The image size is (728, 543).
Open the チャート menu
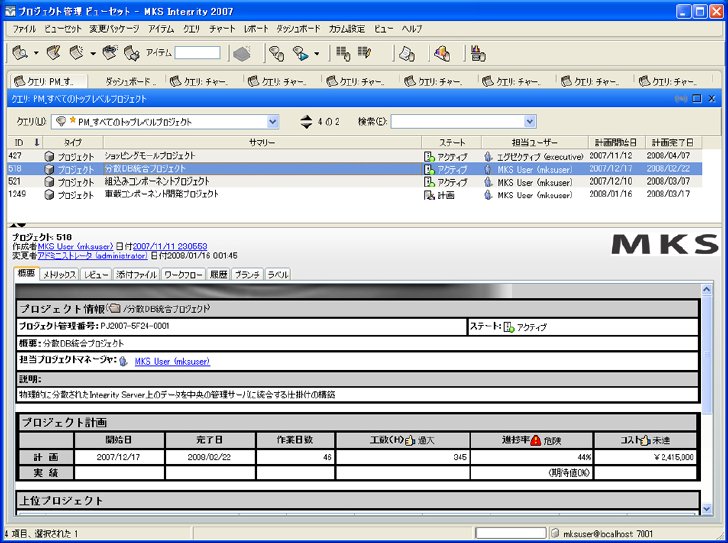click(222, 29)
